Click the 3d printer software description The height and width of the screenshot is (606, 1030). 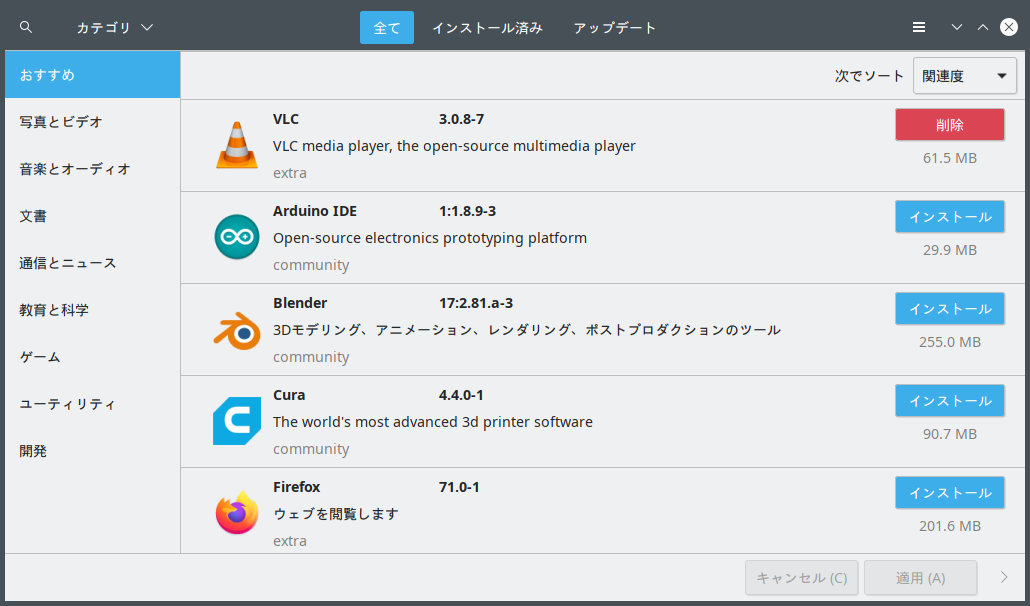click(x=433, y=422)
